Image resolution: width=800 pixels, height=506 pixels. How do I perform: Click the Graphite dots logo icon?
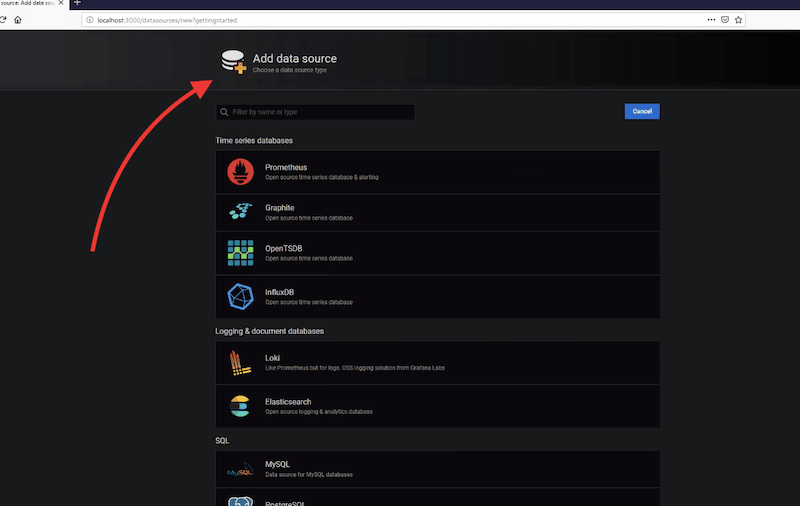pyautogui.click(x=240, y=211)
